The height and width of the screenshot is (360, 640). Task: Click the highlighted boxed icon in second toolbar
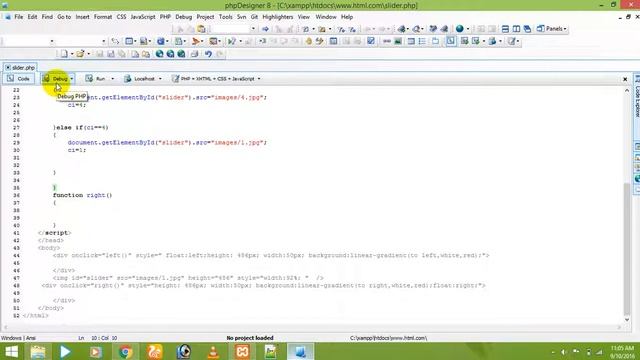(451, 41)
